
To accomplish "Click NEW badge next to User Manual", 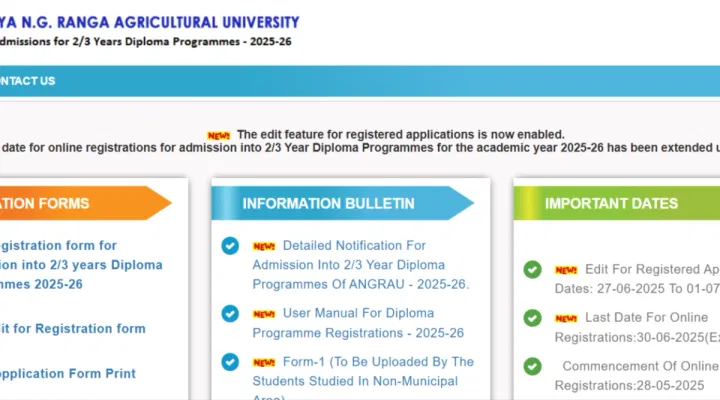I will pyautogui.click(x=264, y=314).
